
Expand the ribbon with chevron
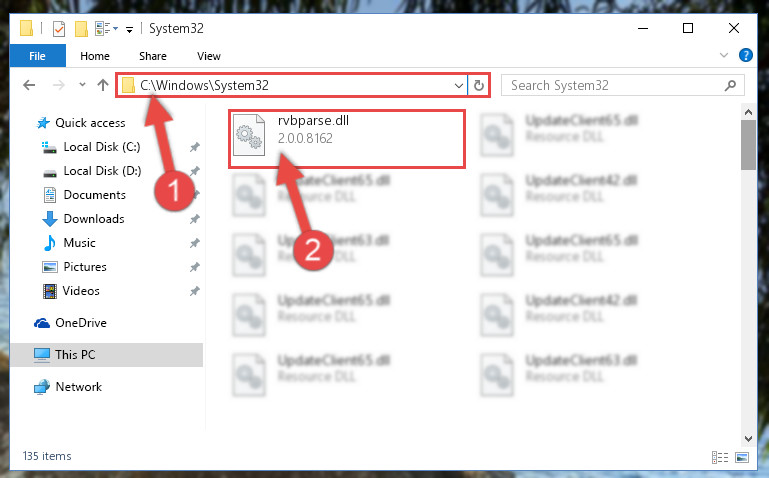[723, 55]
